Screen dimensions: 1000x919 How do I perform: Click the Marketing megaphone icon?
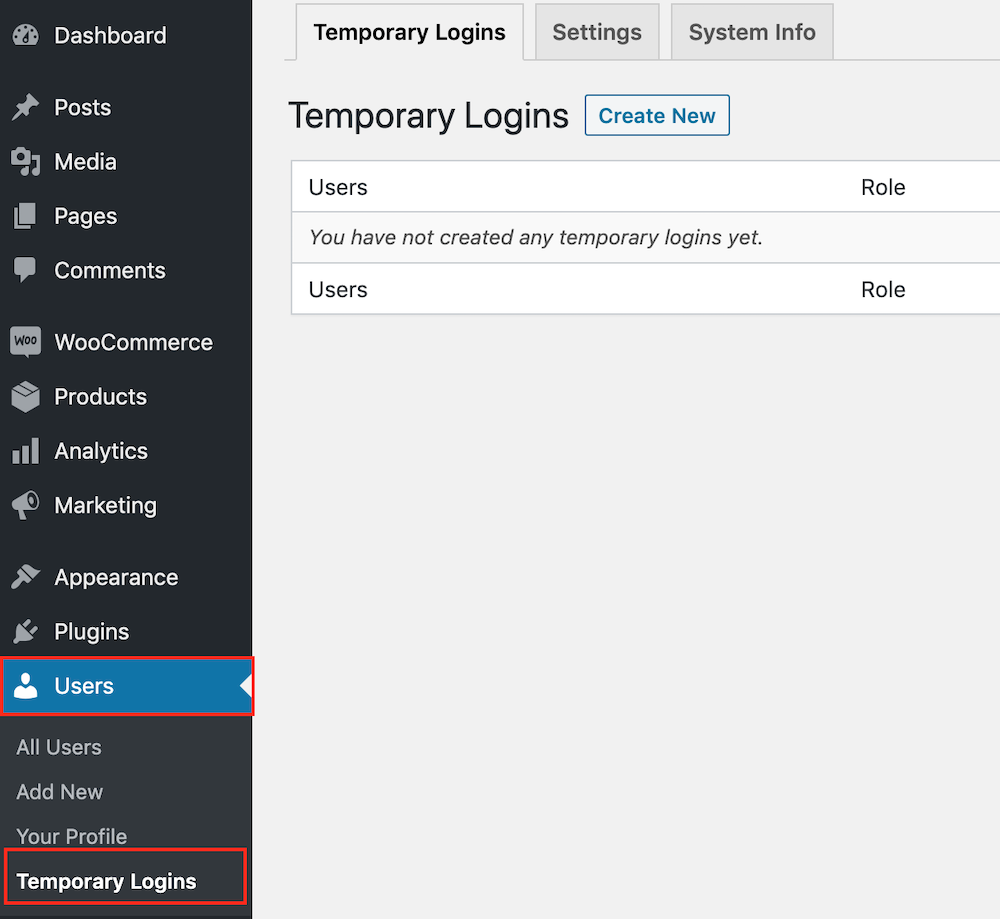click(25, 505)
